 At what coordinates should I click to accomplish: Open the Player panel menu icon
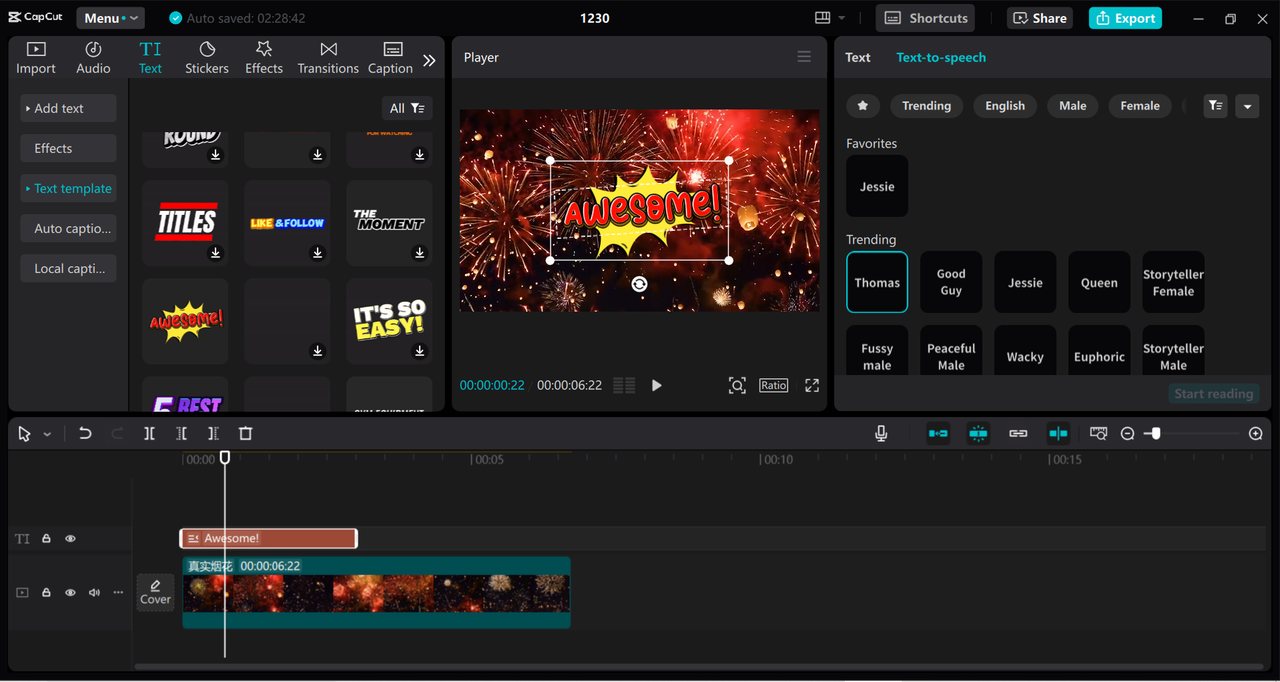[x=804, y=57]
